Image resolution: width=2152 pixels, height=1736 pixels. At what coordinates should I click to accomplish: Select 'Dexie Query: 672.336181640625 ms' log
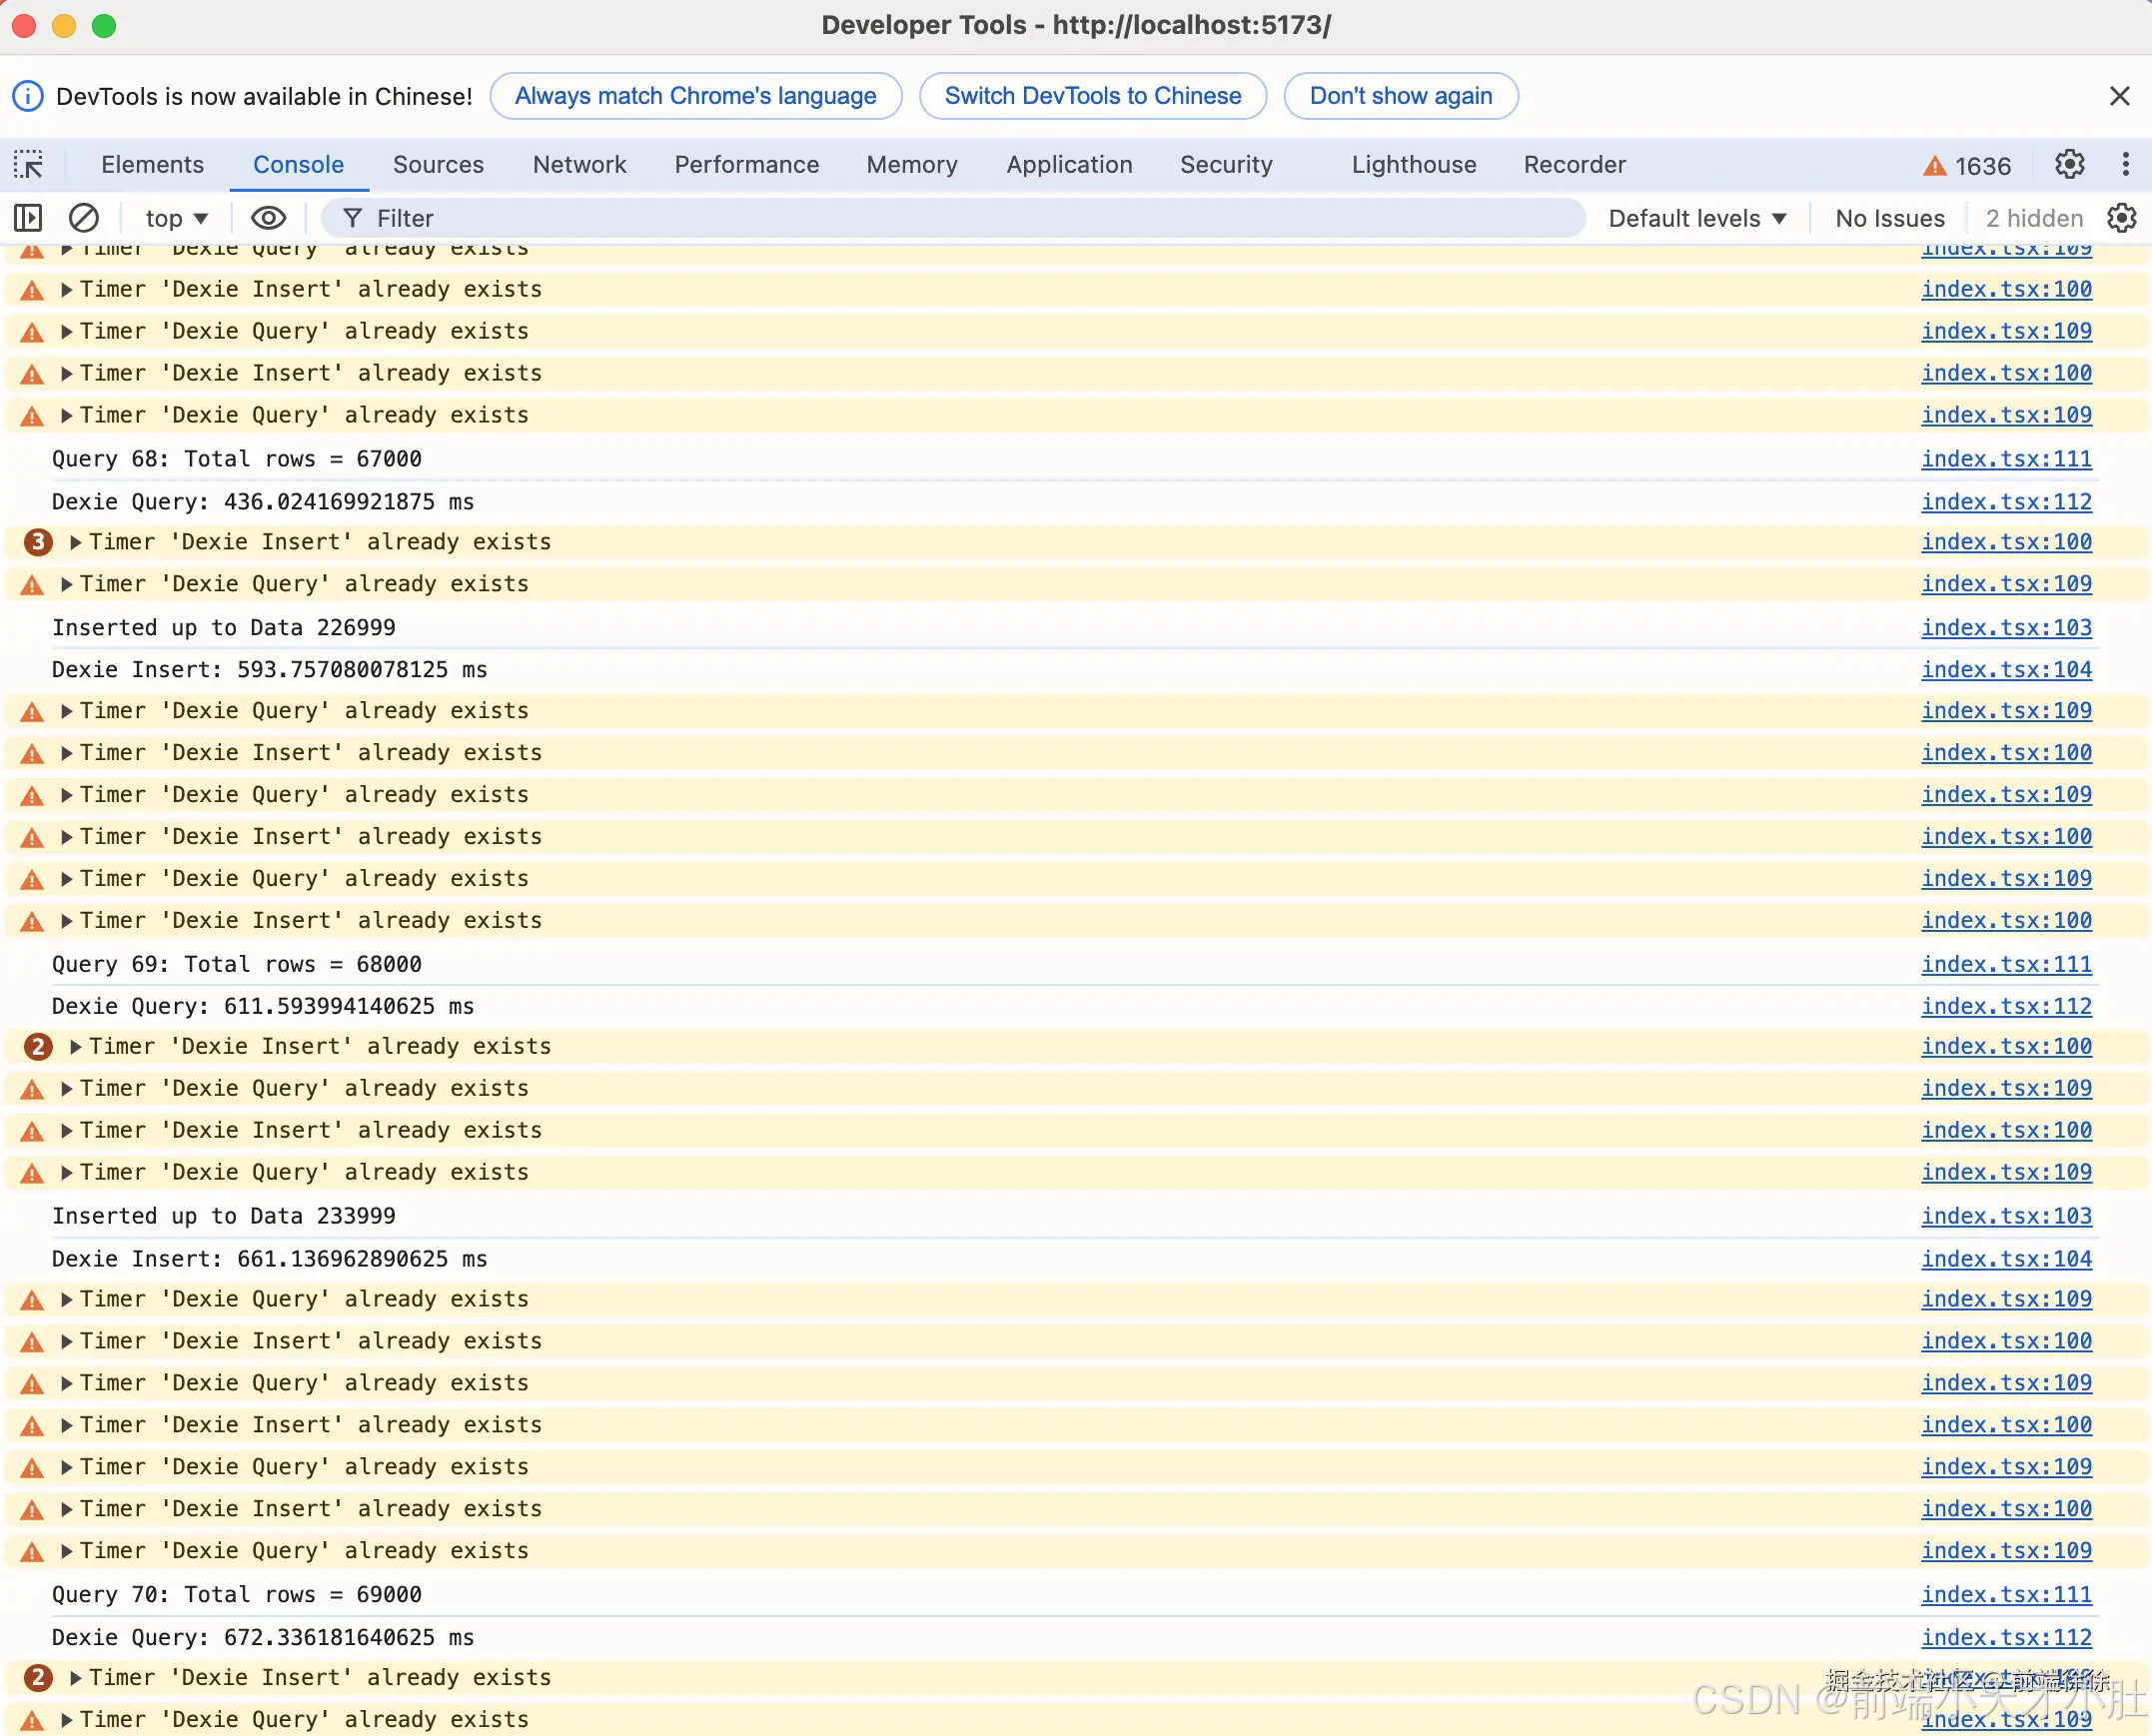(263, 1639)
